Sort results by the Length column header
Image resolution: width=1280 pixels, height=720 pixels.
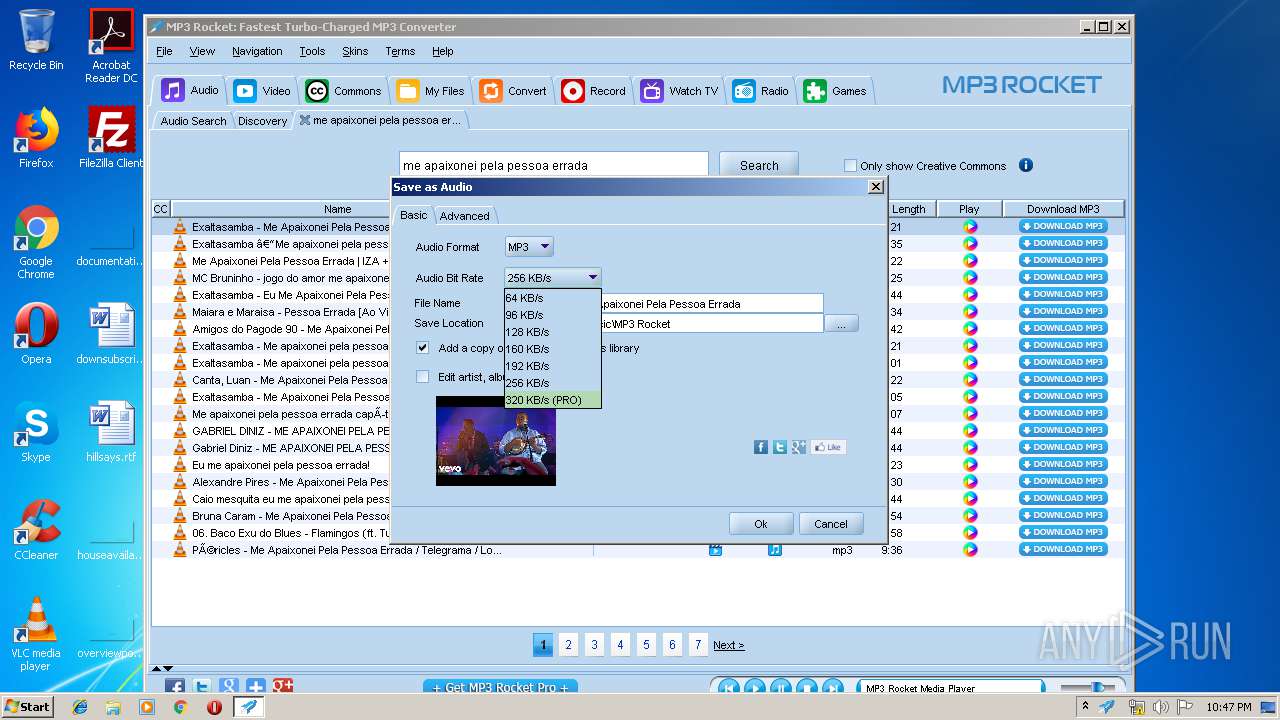click(x=908, y=209)
